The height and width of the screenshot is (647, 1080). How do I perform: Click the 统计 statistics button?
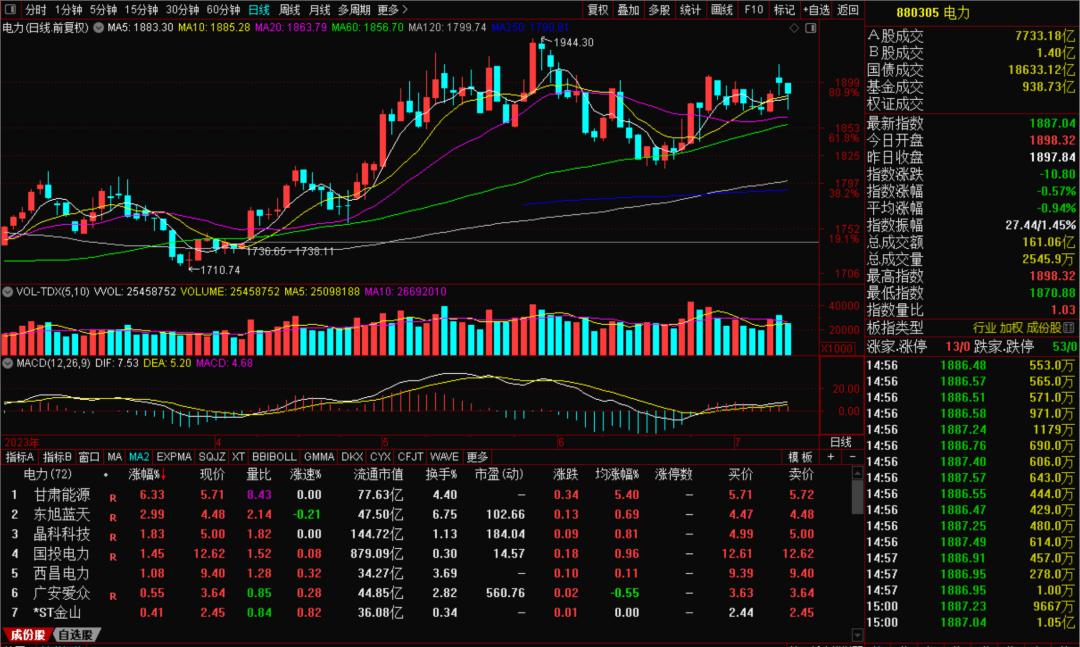(x=690, y=10)
